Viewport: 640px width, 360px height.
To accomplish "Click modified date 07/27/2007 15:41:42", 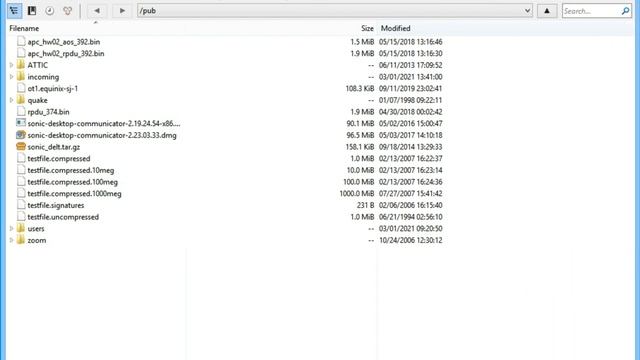I will 411,194.
